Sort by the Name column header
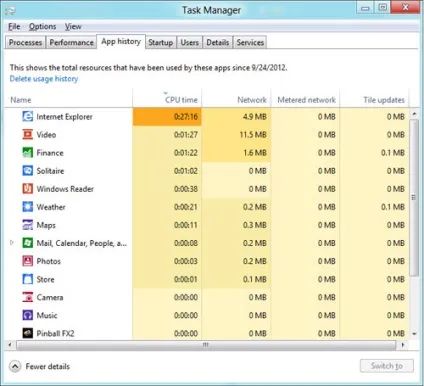This screenshot has height=386, width=424. point(68,99)
